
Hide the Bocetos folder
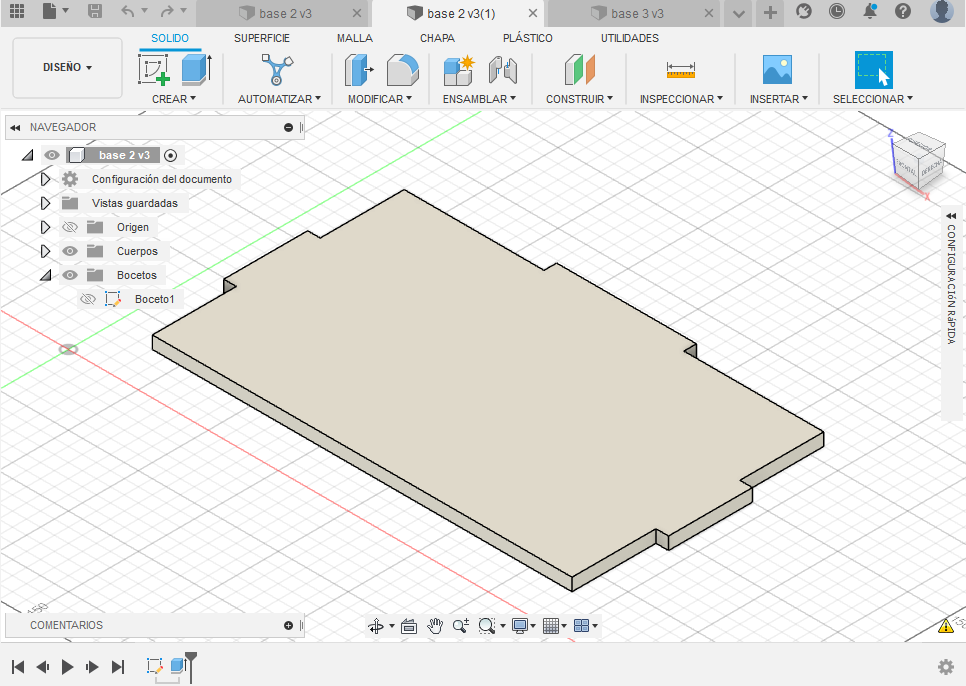[x=70, y=275]
